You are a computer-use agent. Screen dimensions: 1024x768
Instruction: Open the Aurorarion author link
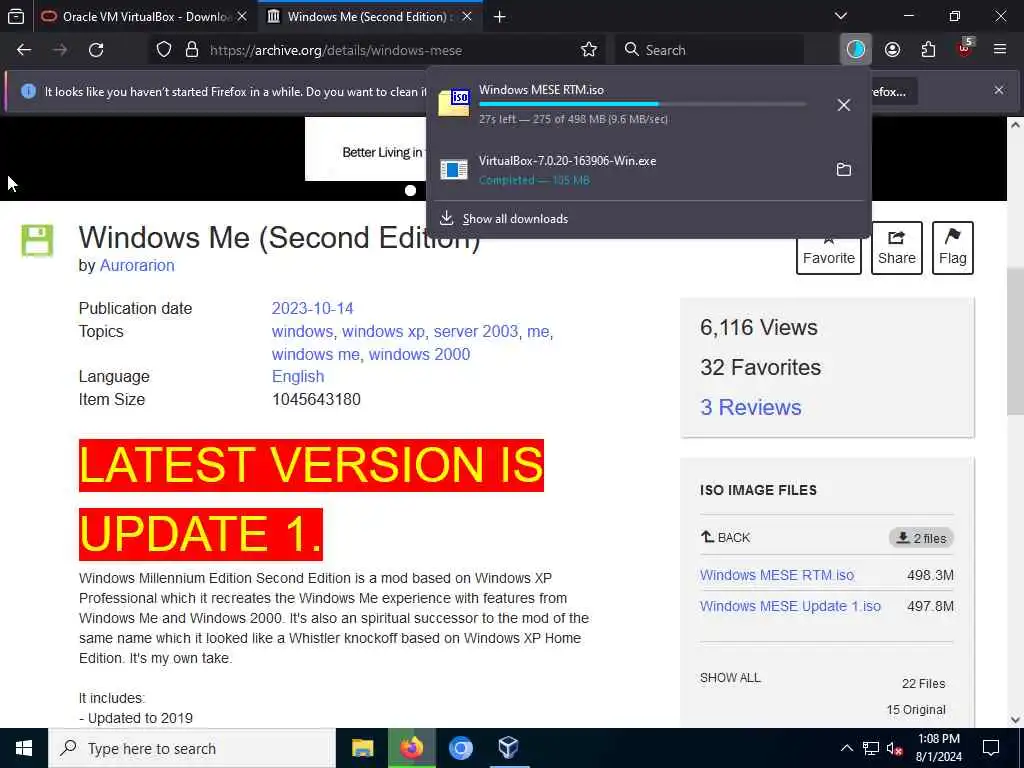point(137,266)
